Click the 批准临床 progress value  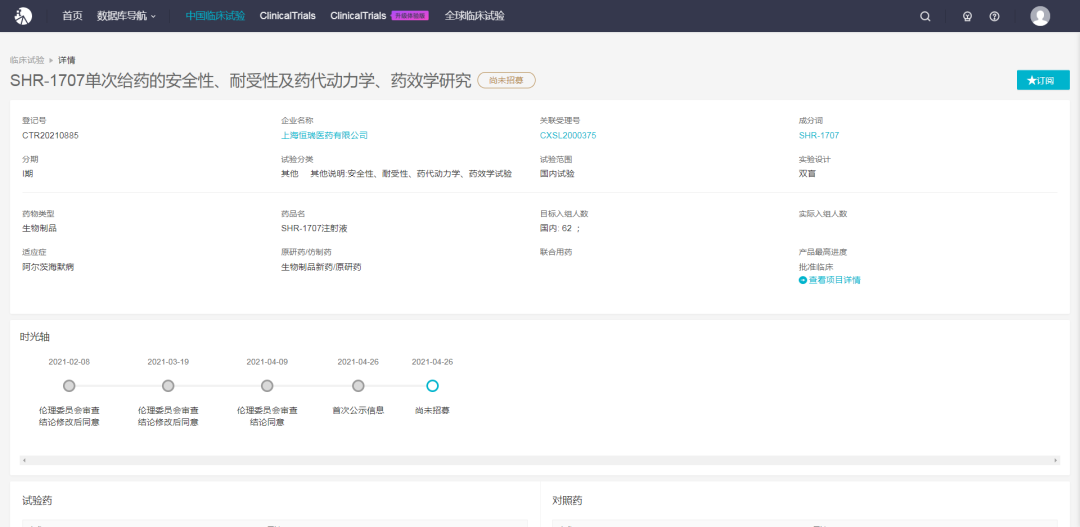point(816,267)
